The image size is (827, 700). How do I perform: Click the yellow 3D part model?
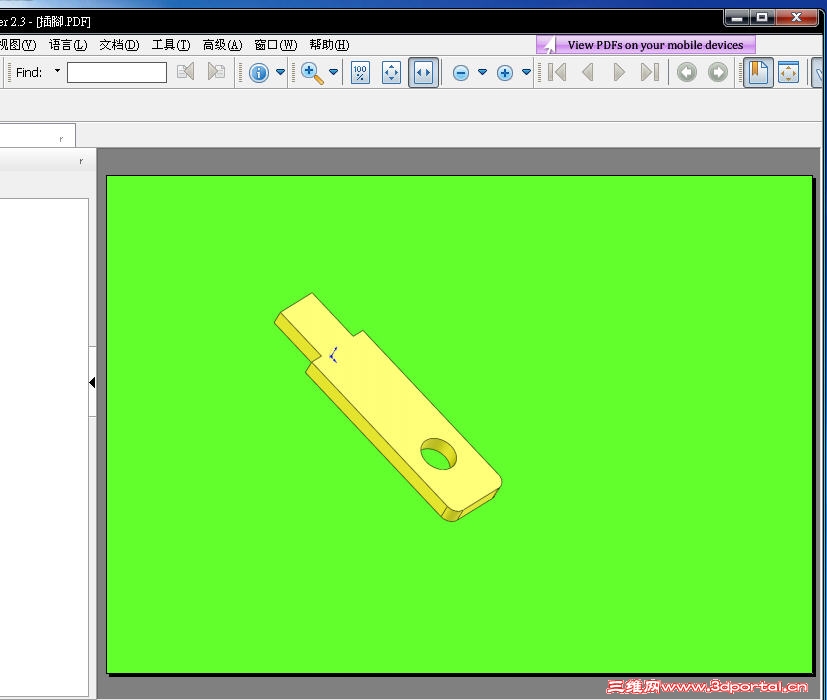coord(388,407)
